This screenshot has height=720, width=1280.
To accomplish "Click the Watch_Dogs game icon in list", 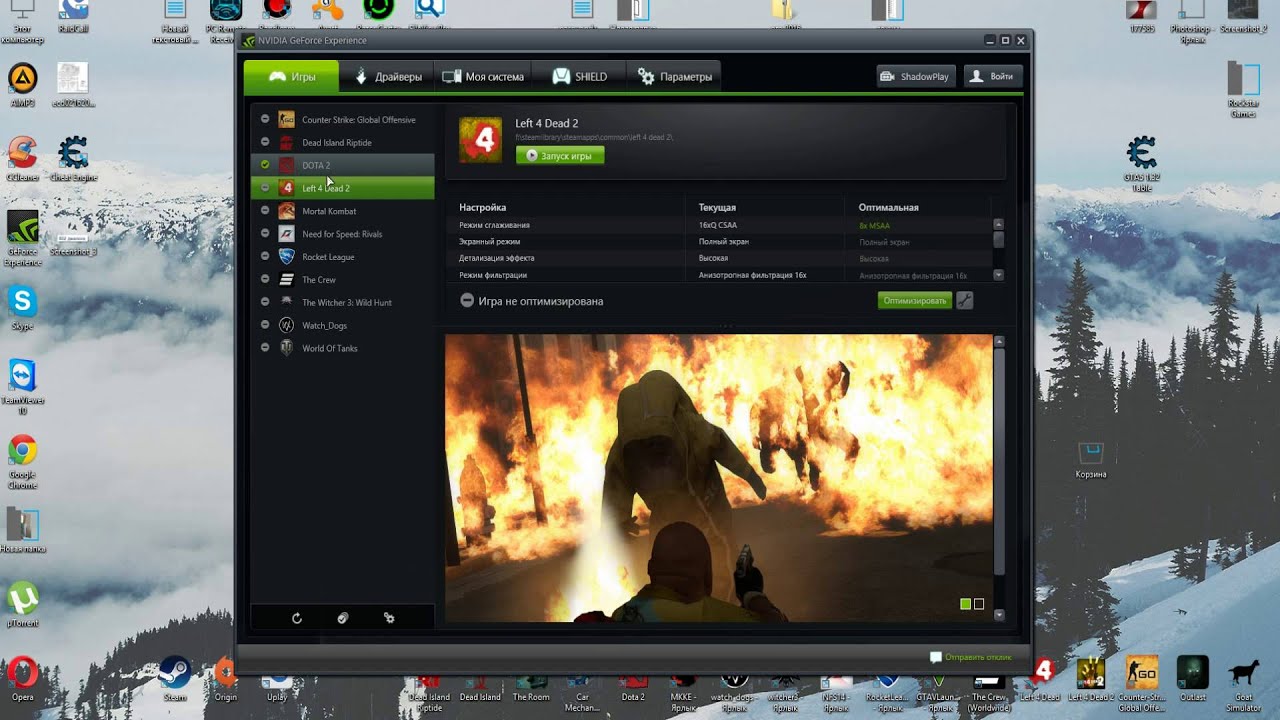I will coord(286,325).
